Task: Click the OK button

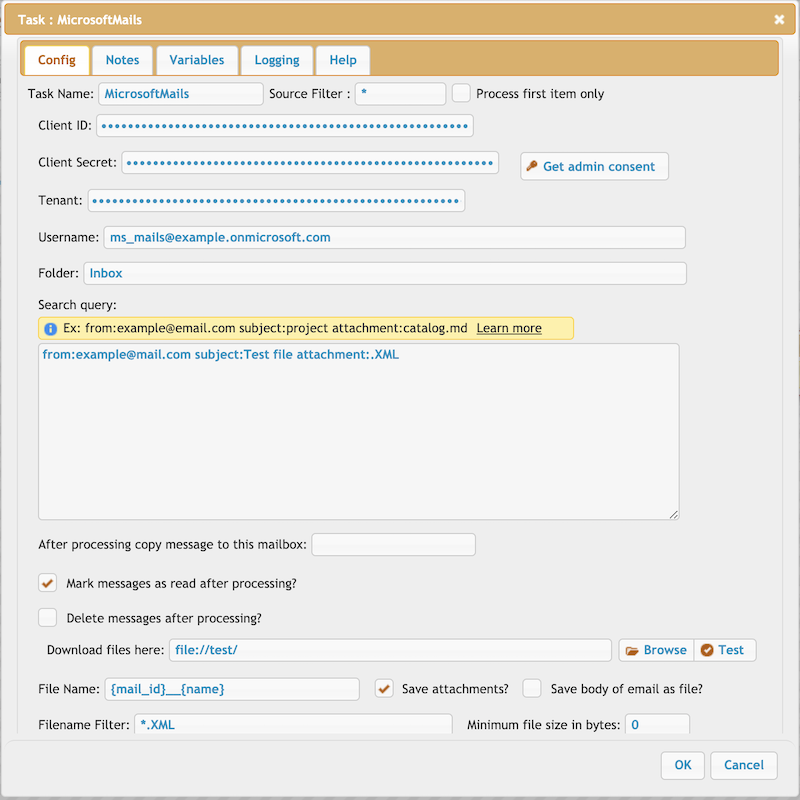Action: tap(683, 765)
